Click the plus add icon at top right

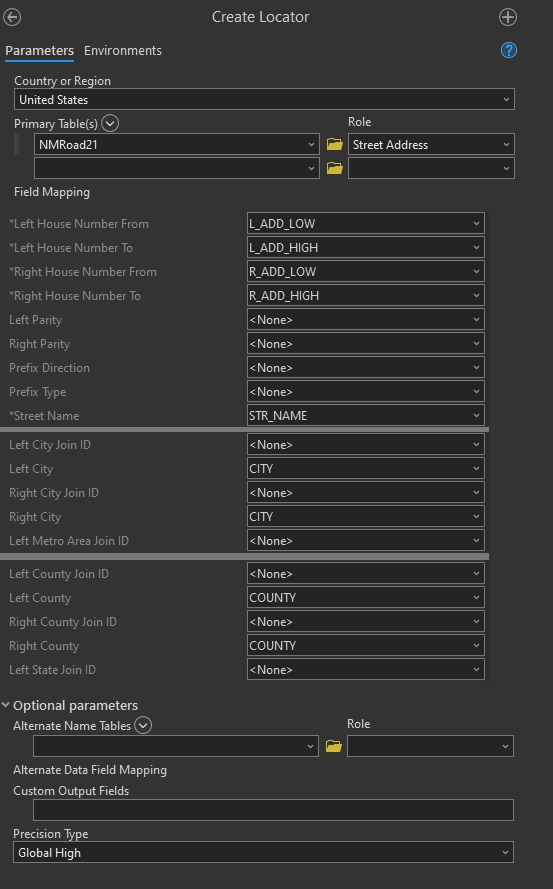pos(508,17)
